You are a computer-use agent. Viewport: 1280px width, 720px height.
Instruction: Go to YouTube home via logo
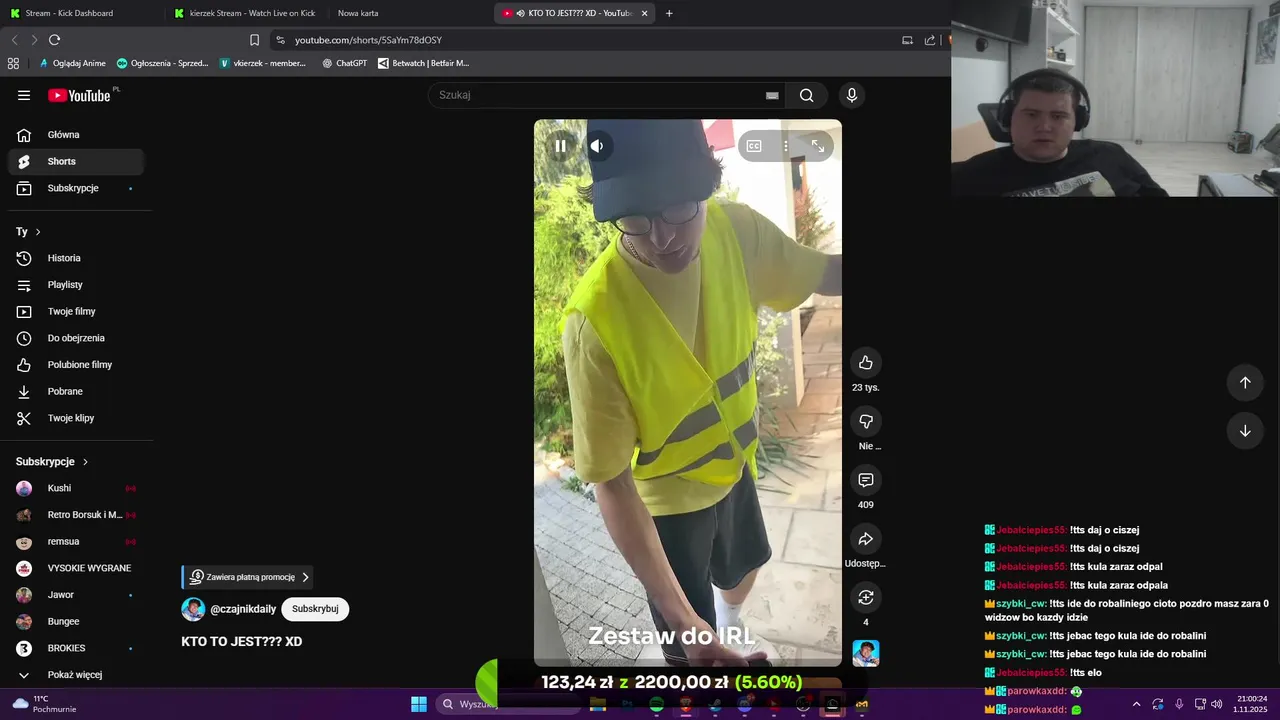tap(80, 95)
